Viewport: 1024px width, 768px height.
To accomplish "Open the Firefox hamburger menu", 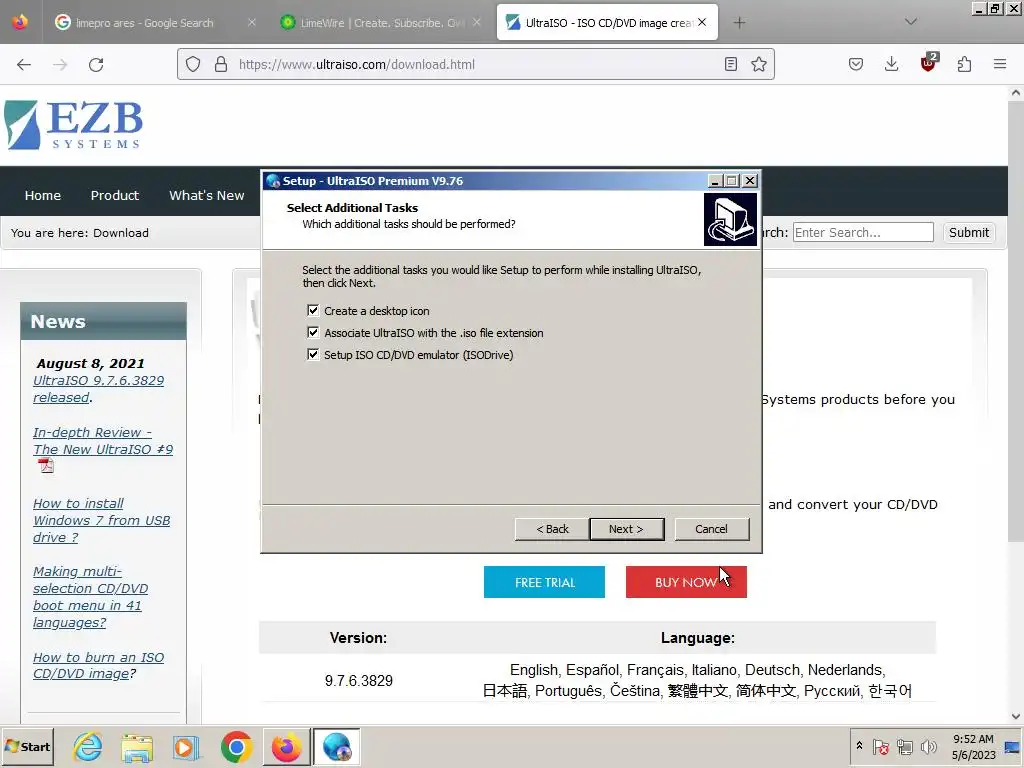I will click(1000, 64).
